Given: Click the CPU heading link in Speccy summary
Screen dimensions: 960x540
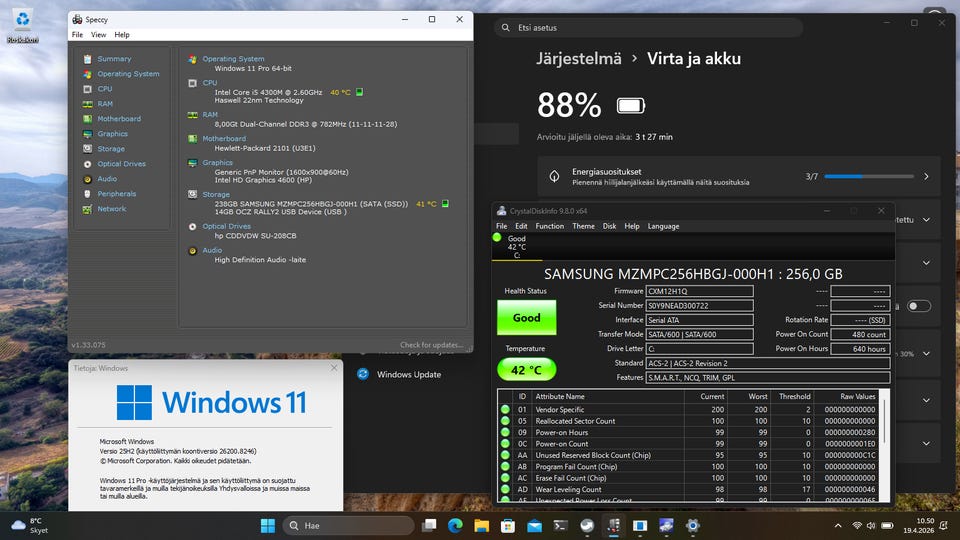Looking at the screenshot, I should [x=209, y=83].
